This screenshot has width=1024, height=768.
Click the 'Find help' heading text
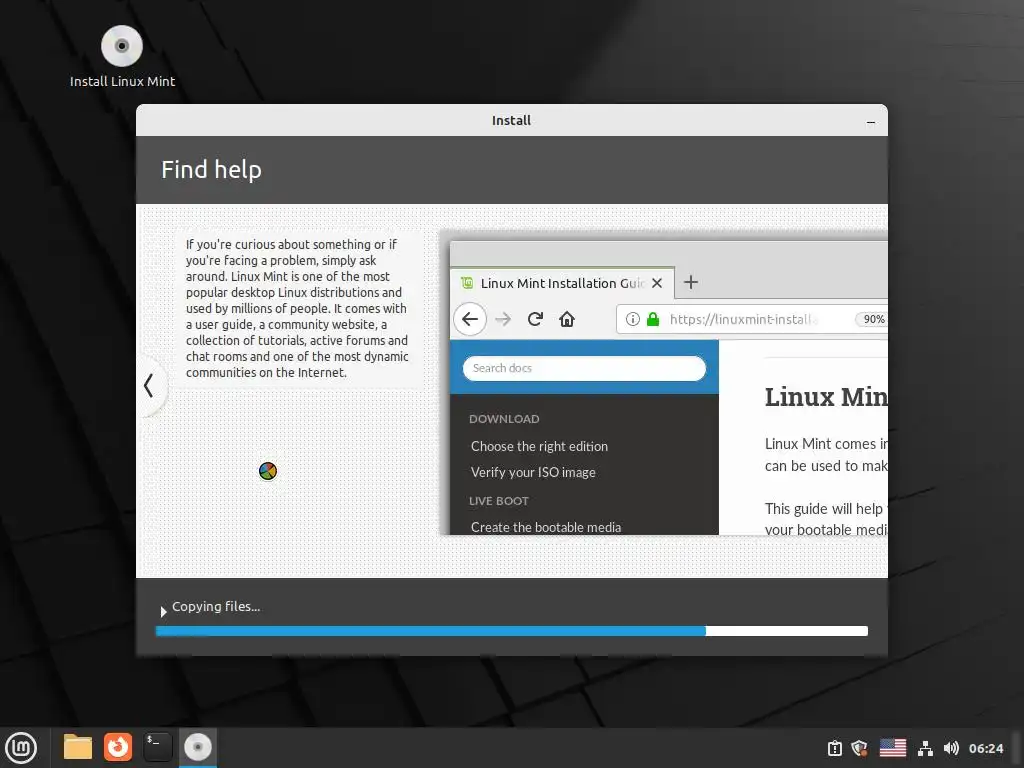coord(212,170)
